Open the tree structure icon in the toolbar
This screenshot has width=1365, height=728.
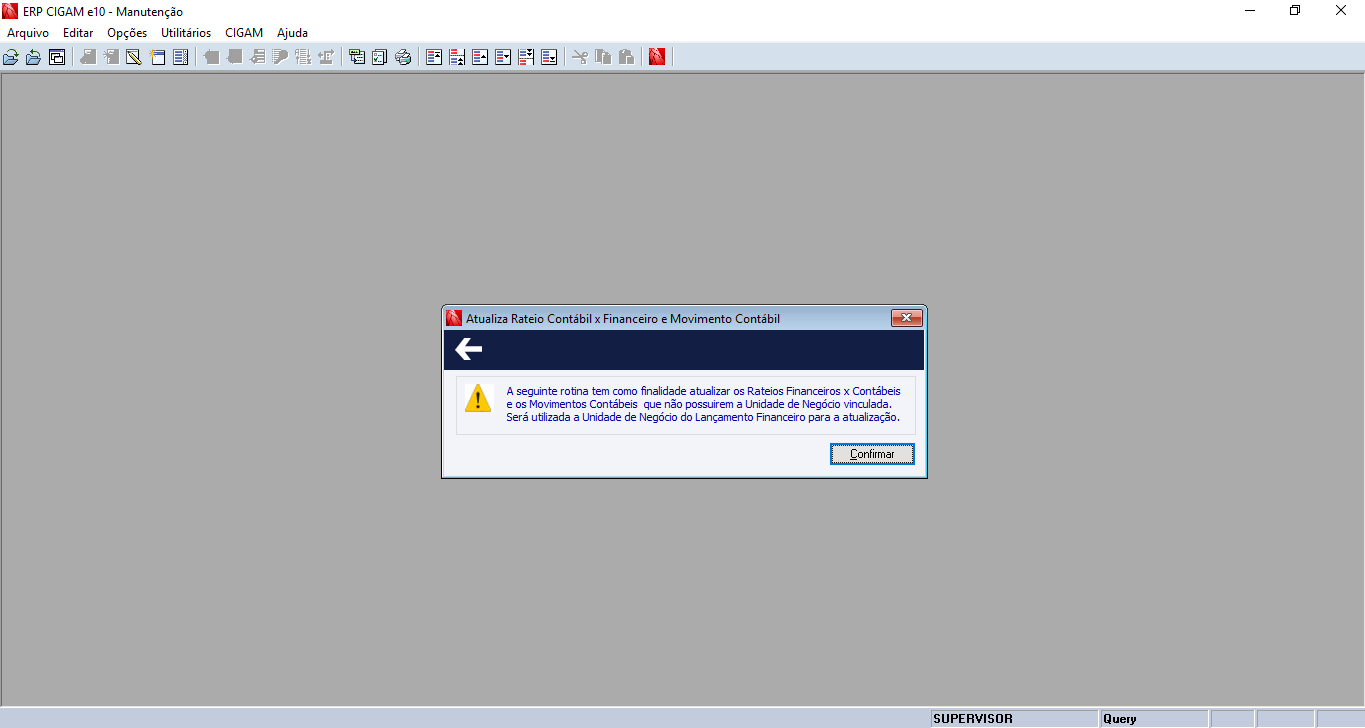point(357,57)
